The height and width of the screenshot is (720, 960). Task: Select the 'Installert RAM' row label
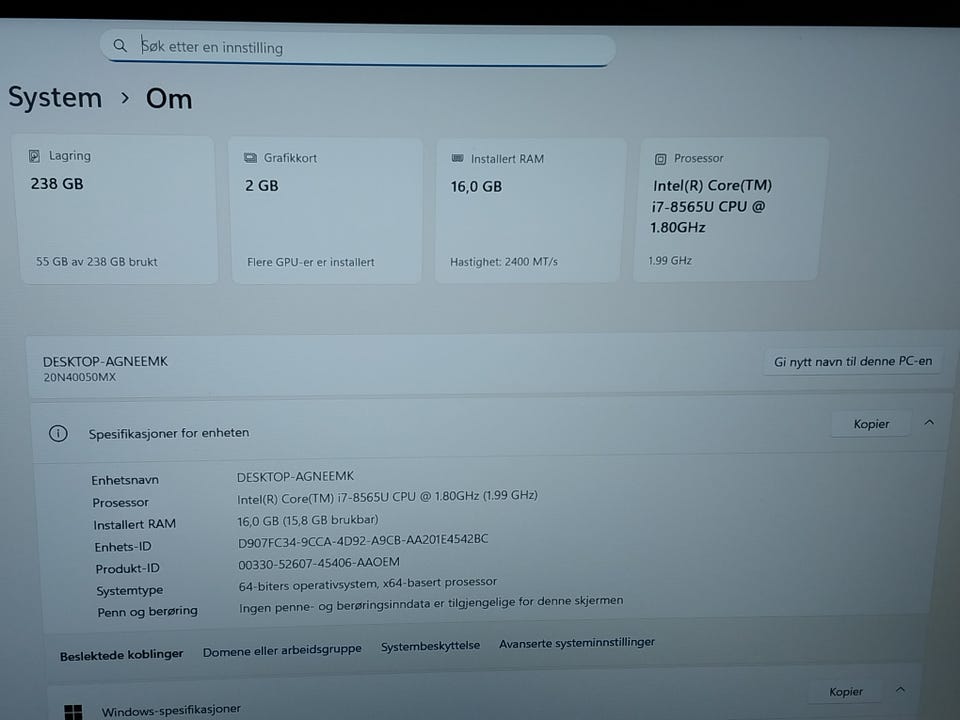[x=135, y=524]
